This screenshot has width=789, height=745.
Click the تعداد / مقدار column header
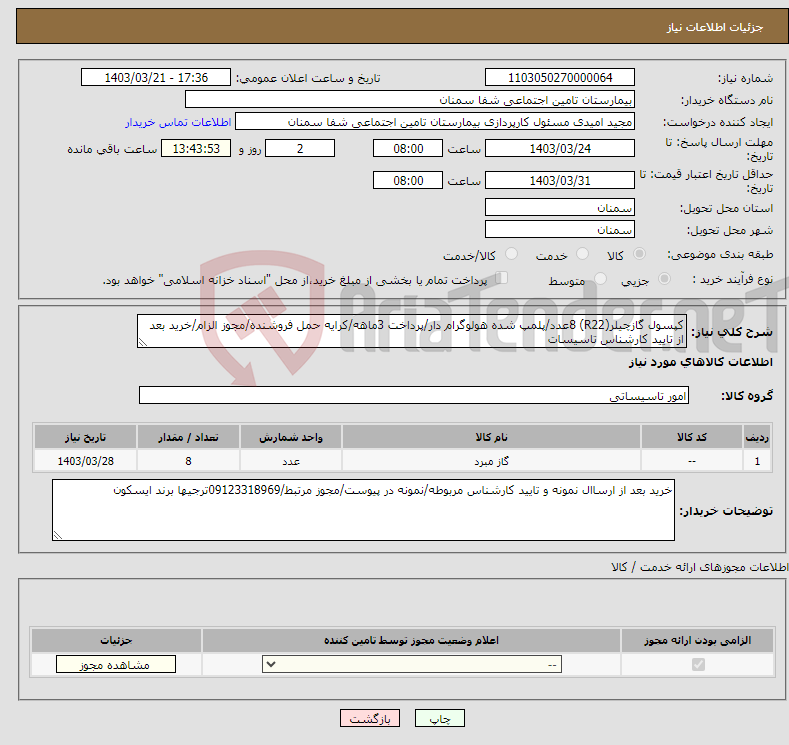(188, 437)
